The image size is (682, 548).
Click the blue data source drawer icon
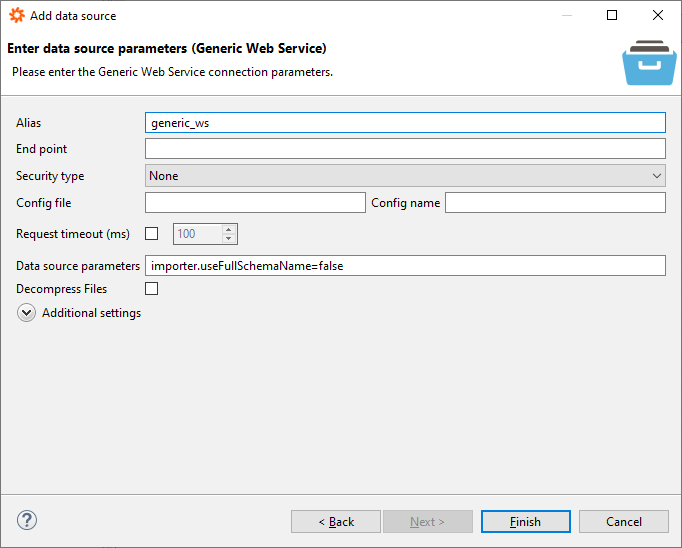[649, 63]
